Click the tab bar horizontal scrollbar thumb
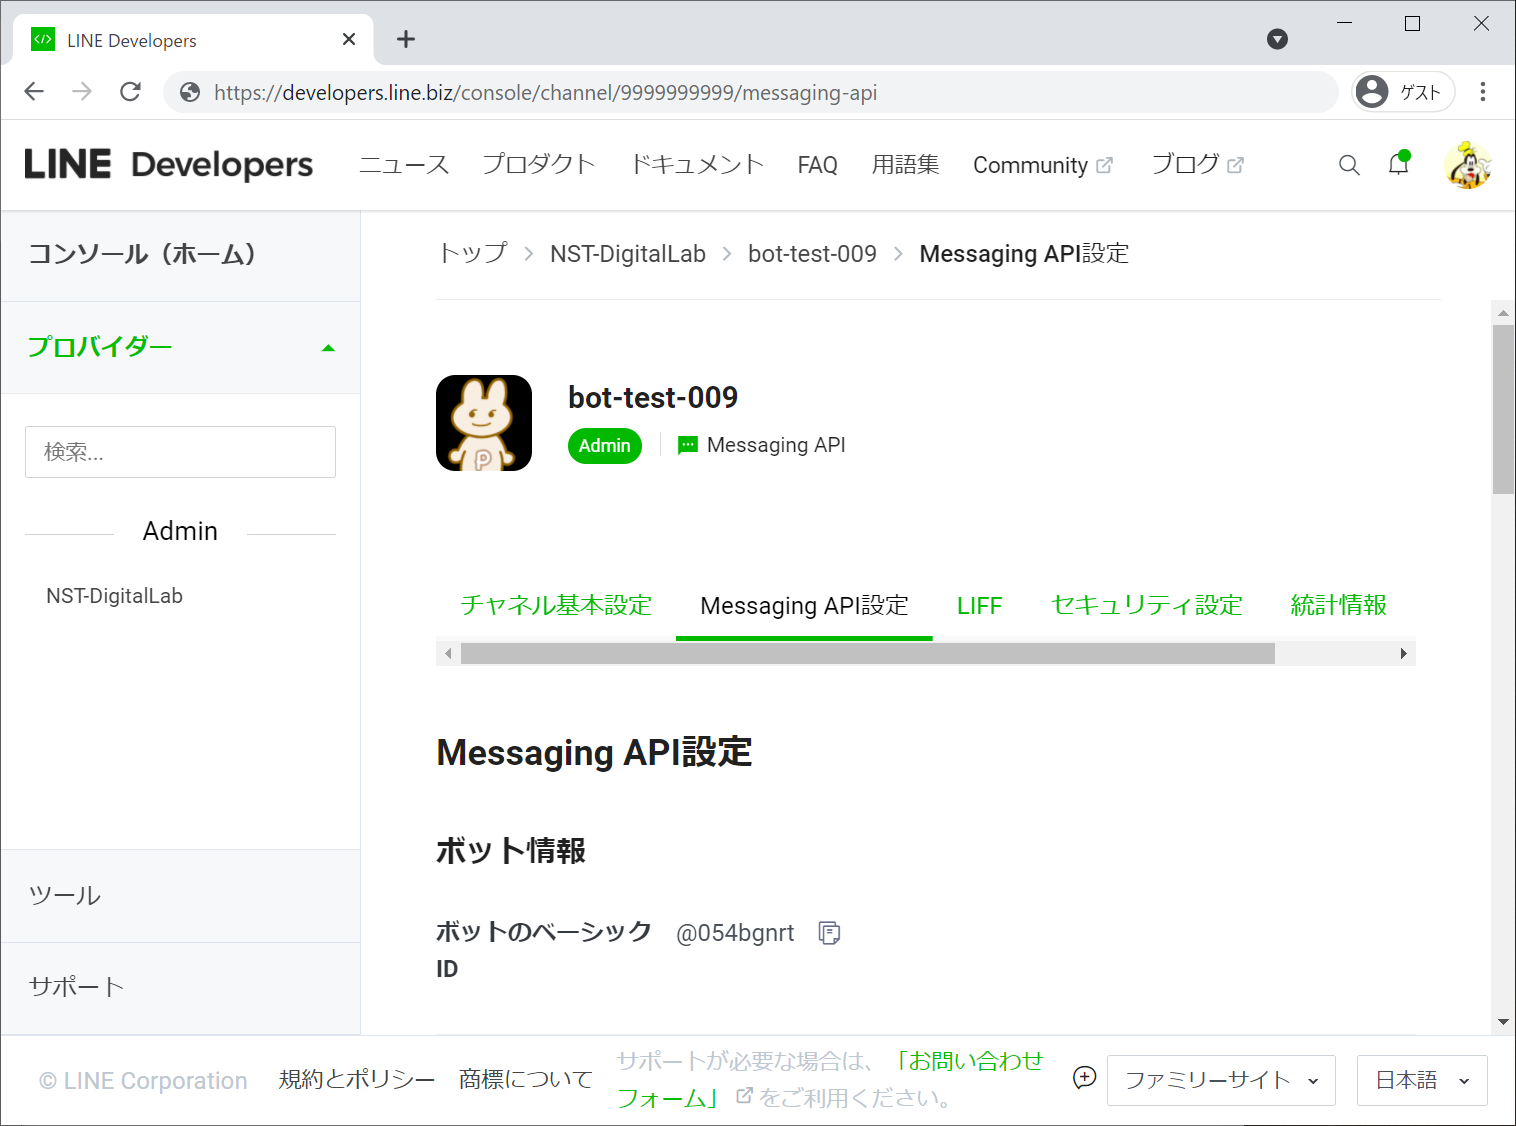Viewport: 1516px width, 1126px height. (867, 654)
